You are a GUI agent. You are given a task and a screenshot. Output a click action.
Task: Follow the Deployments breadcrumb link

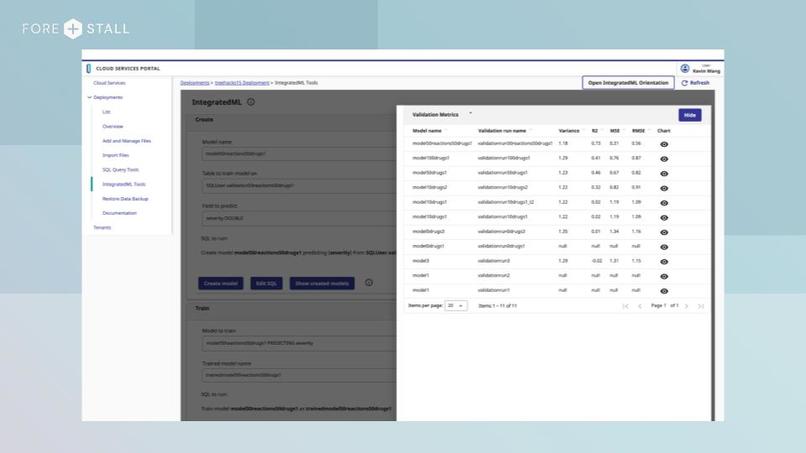[x=195, y=83]
